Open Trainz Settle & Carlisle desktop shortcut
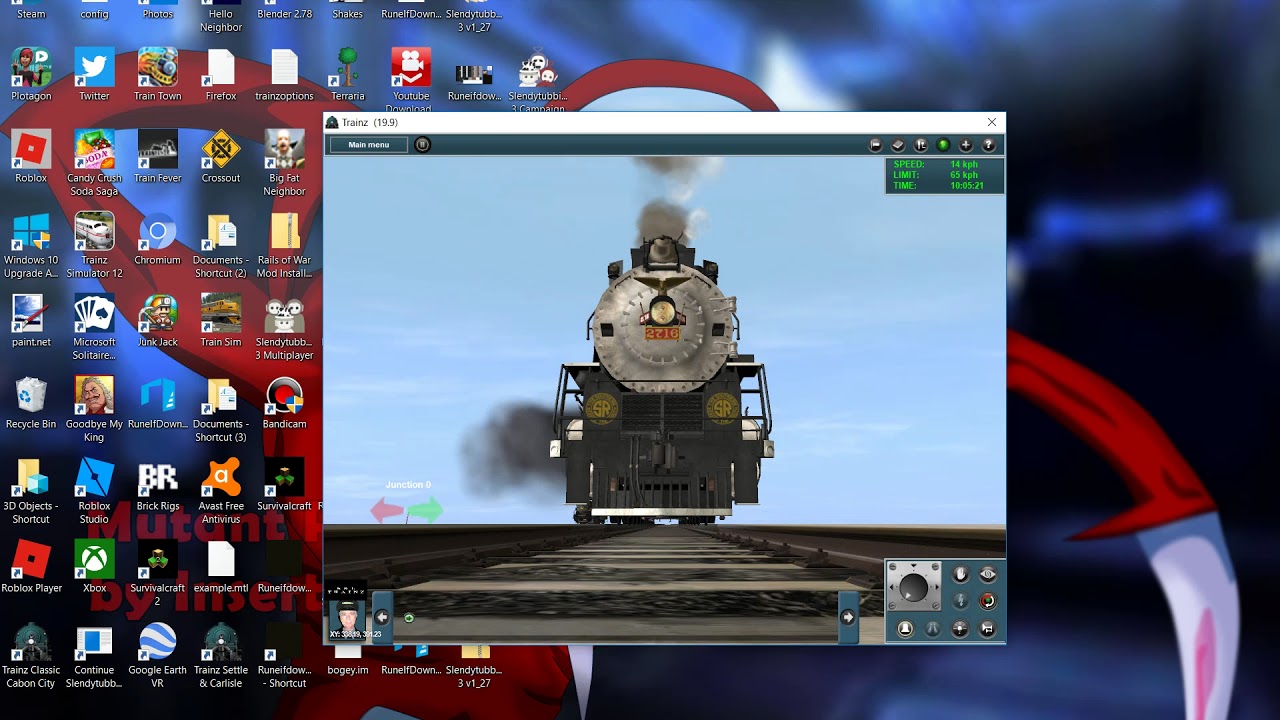This screenshot has width=1280, height=720. (x=221, y=655)
